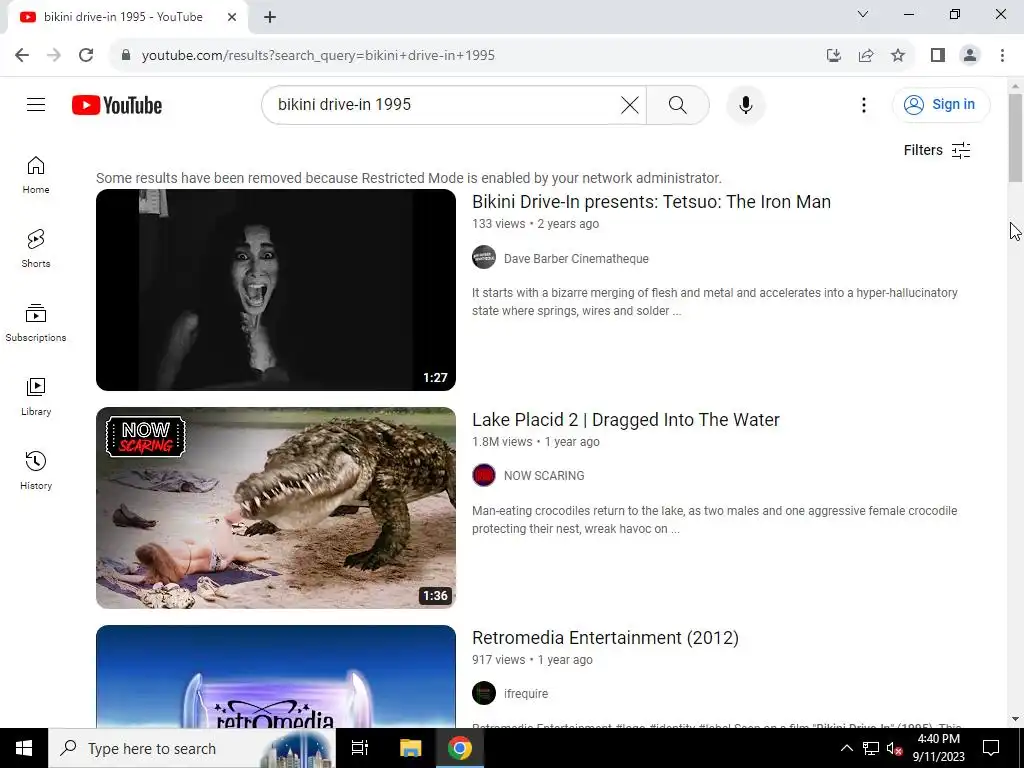Open a new browser tab
The image size is (1024, 768).
click(270, 17)
